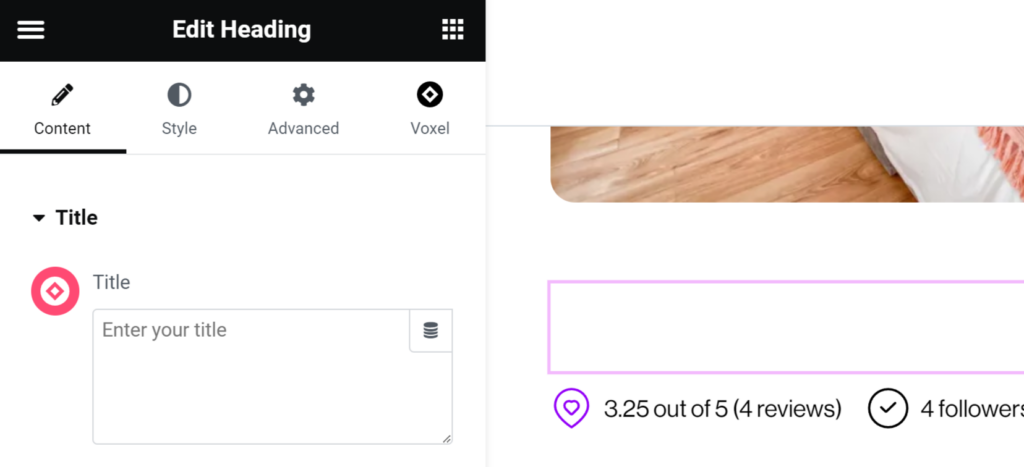
Task: Click the title textarea resize handle
Action: click(x=446, y=438)
